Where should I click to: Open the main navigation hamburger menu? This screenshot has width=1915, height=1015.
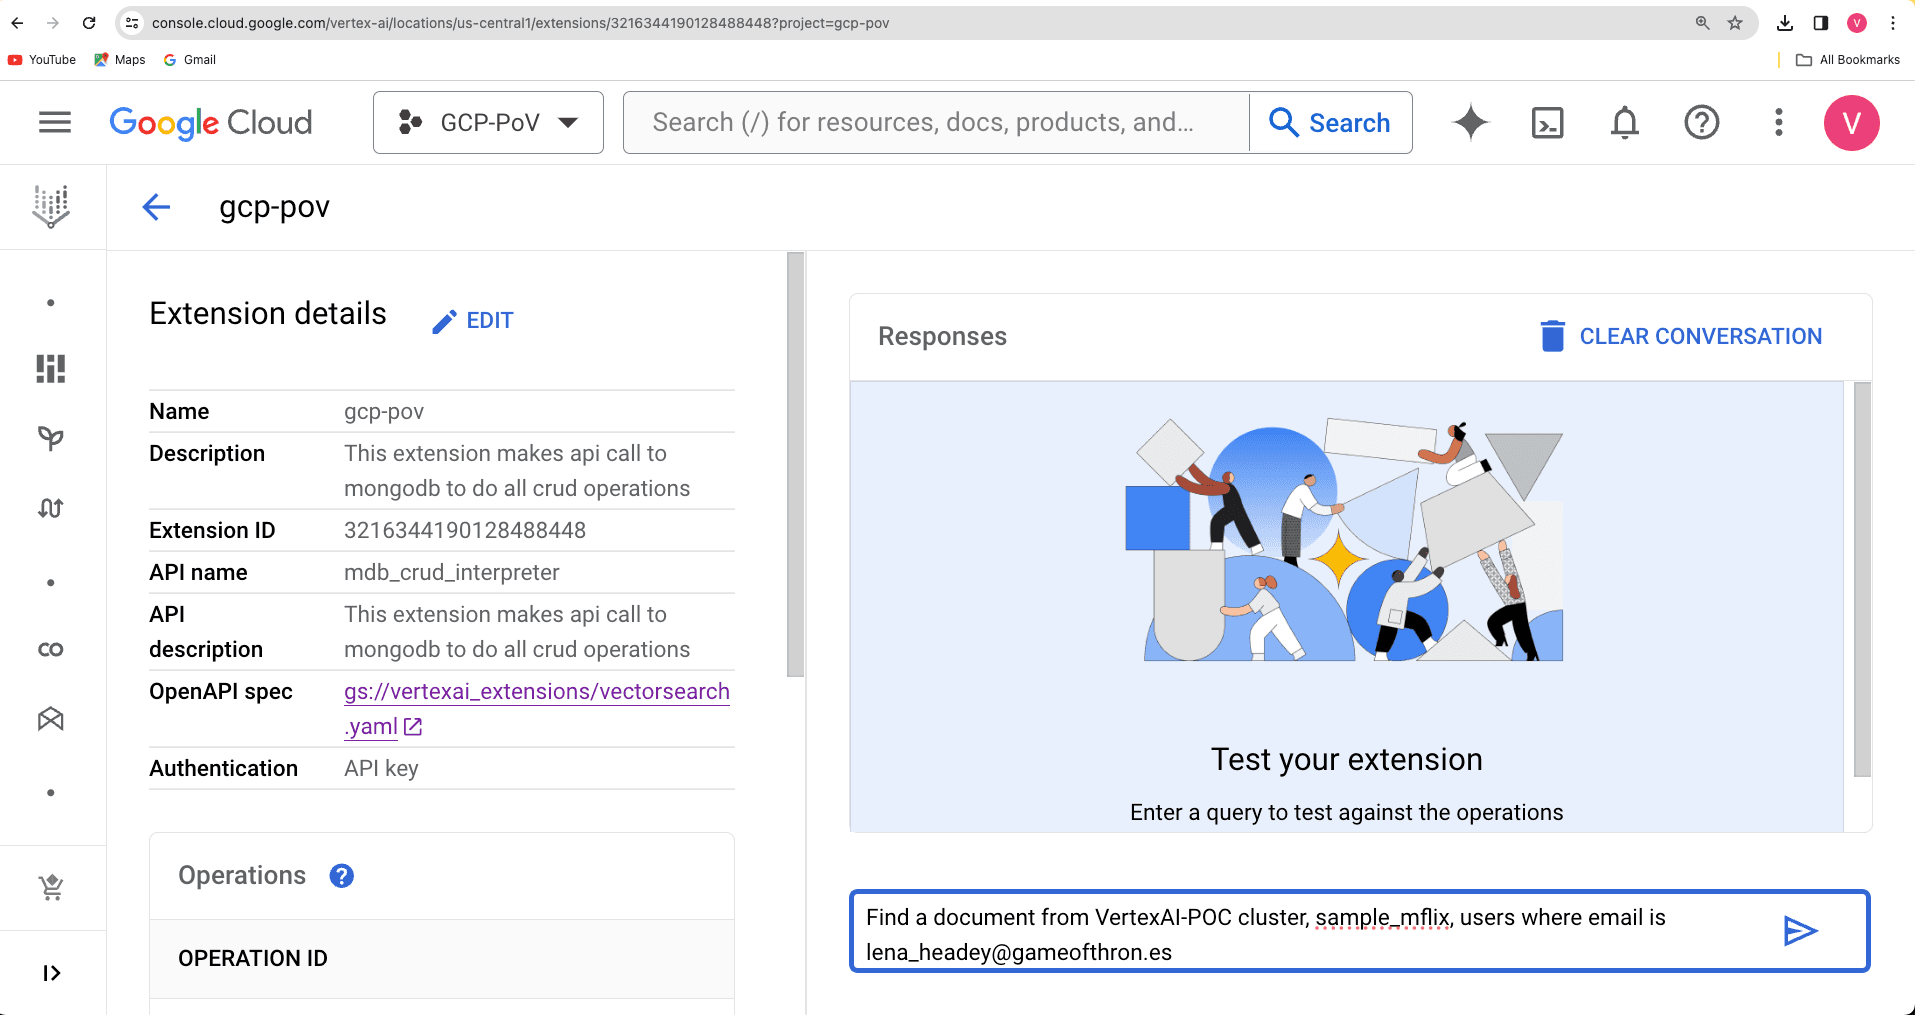click(x=55, y=122)
